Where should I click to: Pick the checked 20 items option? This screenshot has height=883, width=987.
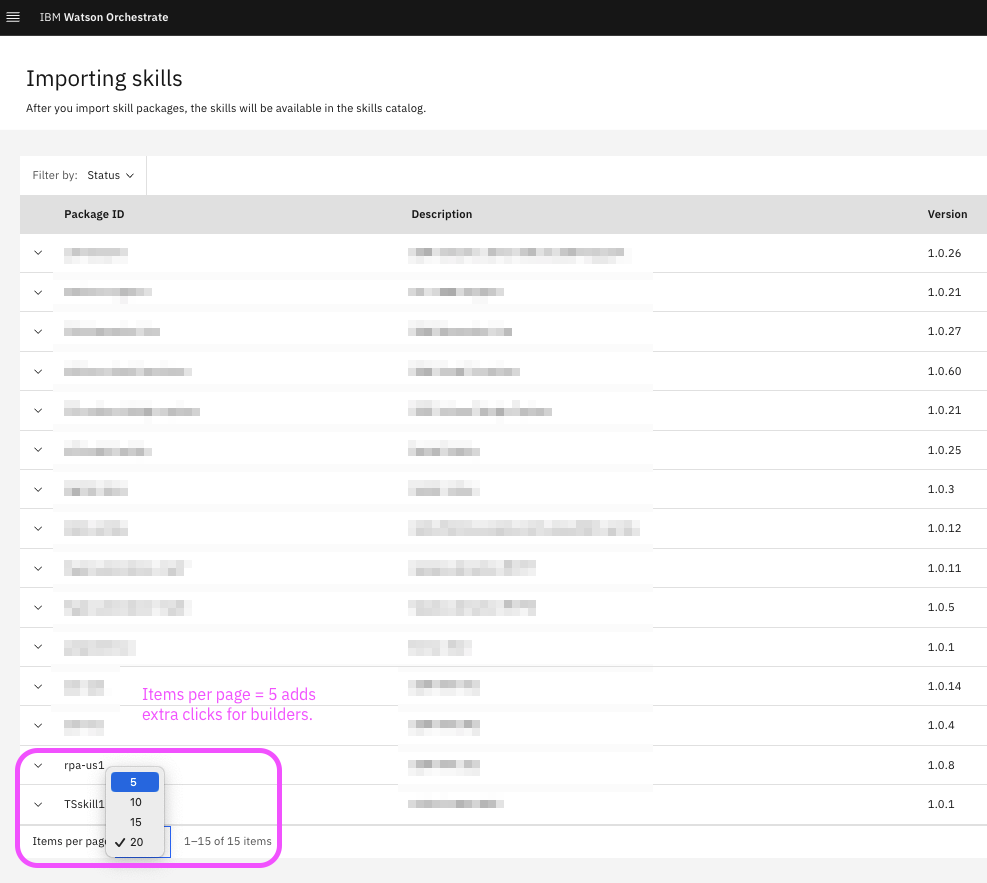pos(136,842)
